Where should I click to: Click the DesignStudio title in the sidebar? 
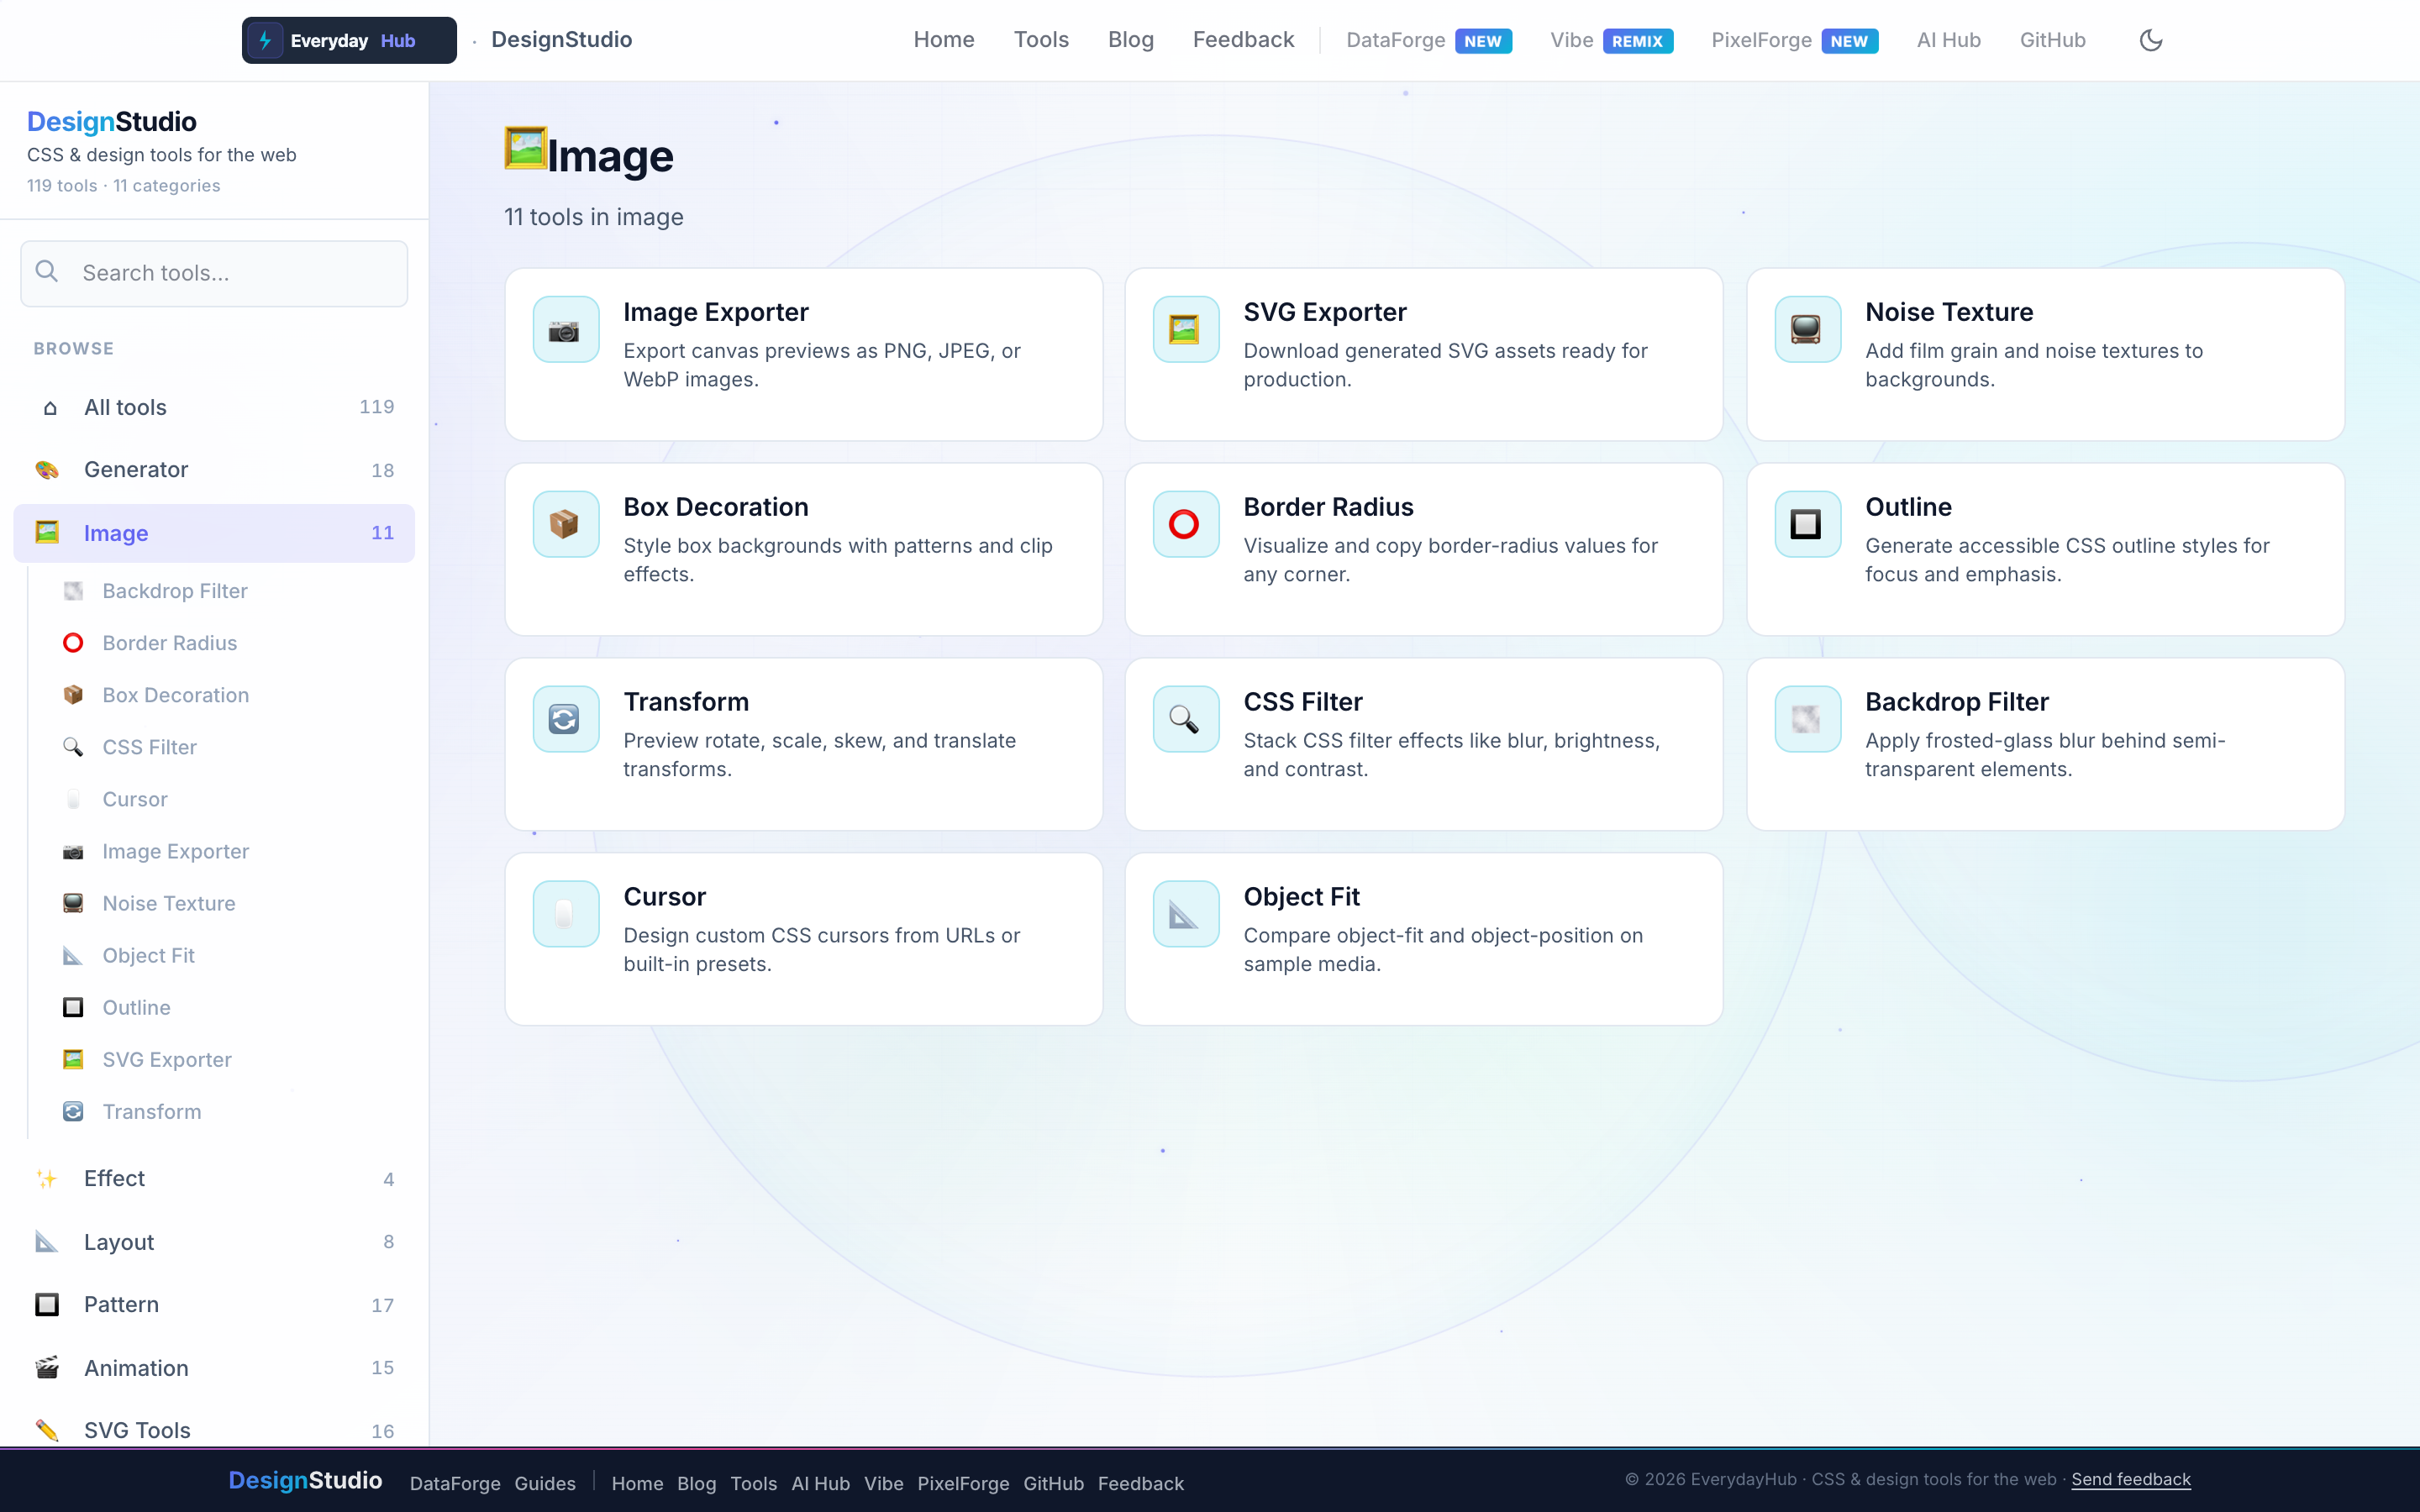pyautogui.click(x=112, y=122)
